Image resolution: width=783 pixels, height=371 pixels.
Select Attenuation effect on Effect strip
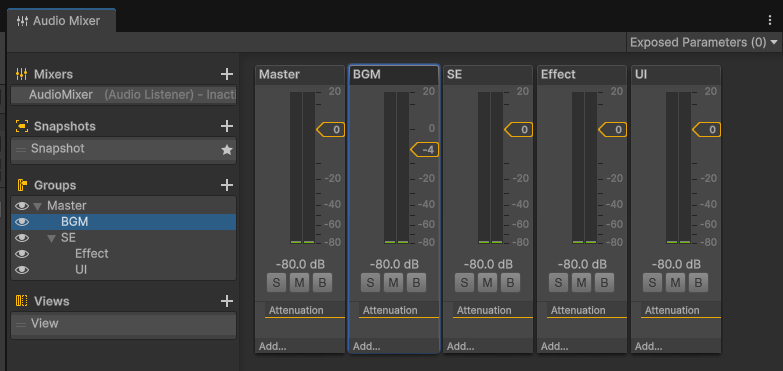click(x=586, y=311)
